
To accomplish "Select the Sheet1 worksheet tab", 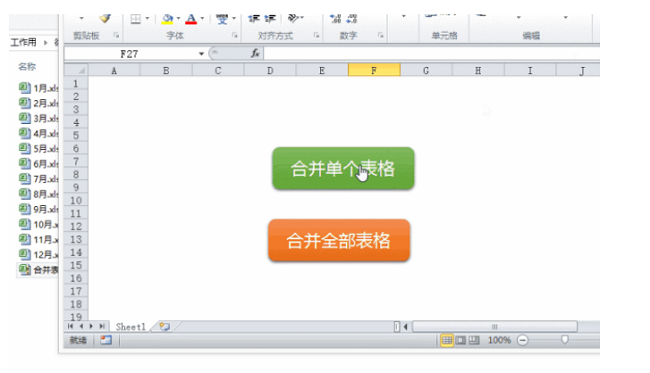I will [x=131, y=327].
